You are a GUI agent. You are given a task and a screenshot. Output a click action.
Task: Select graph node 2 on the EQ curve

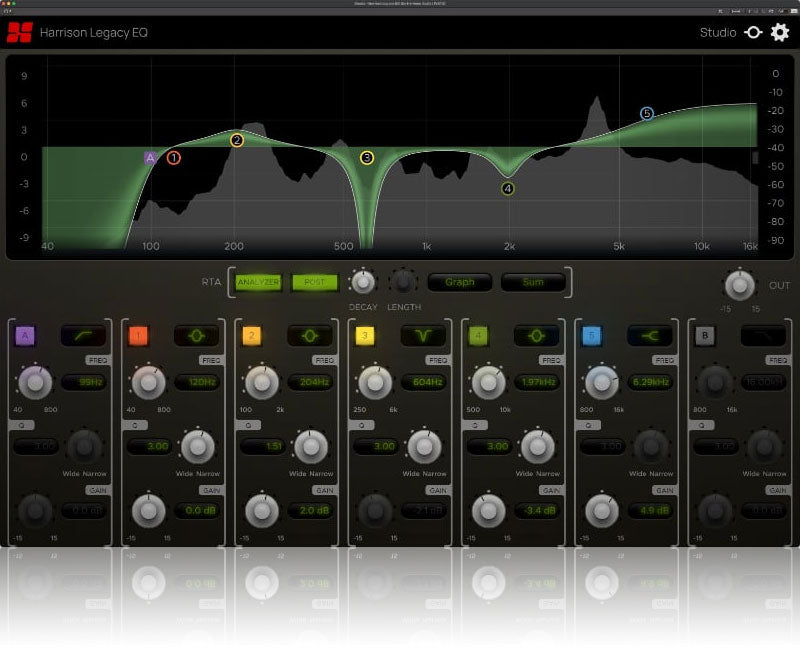pos(237,140)
